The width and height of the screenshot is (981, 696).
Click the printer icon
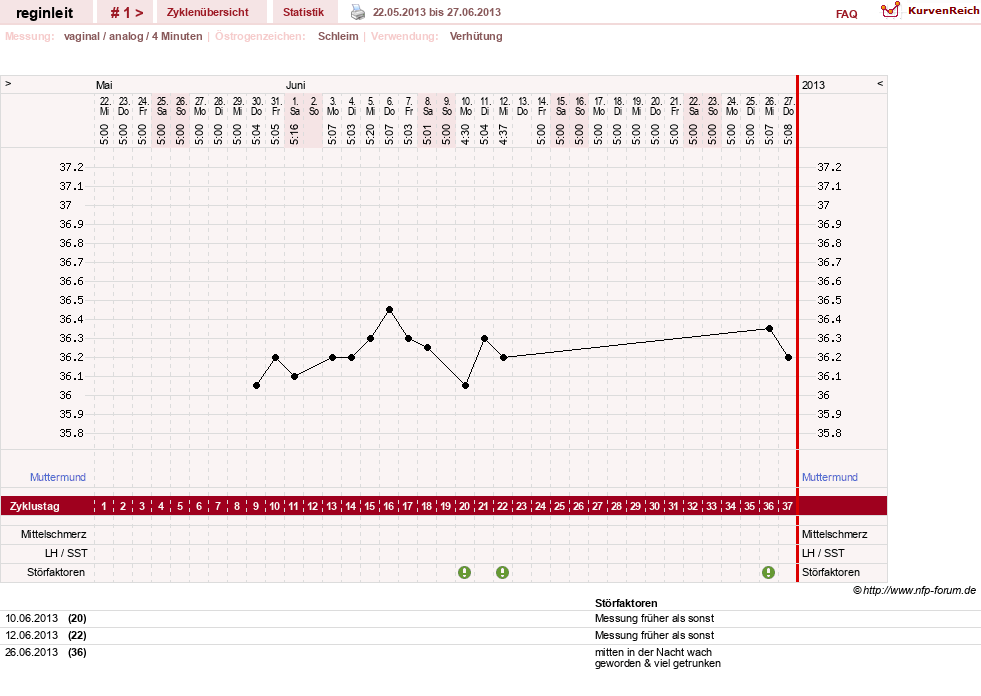[x=357, y=12]
